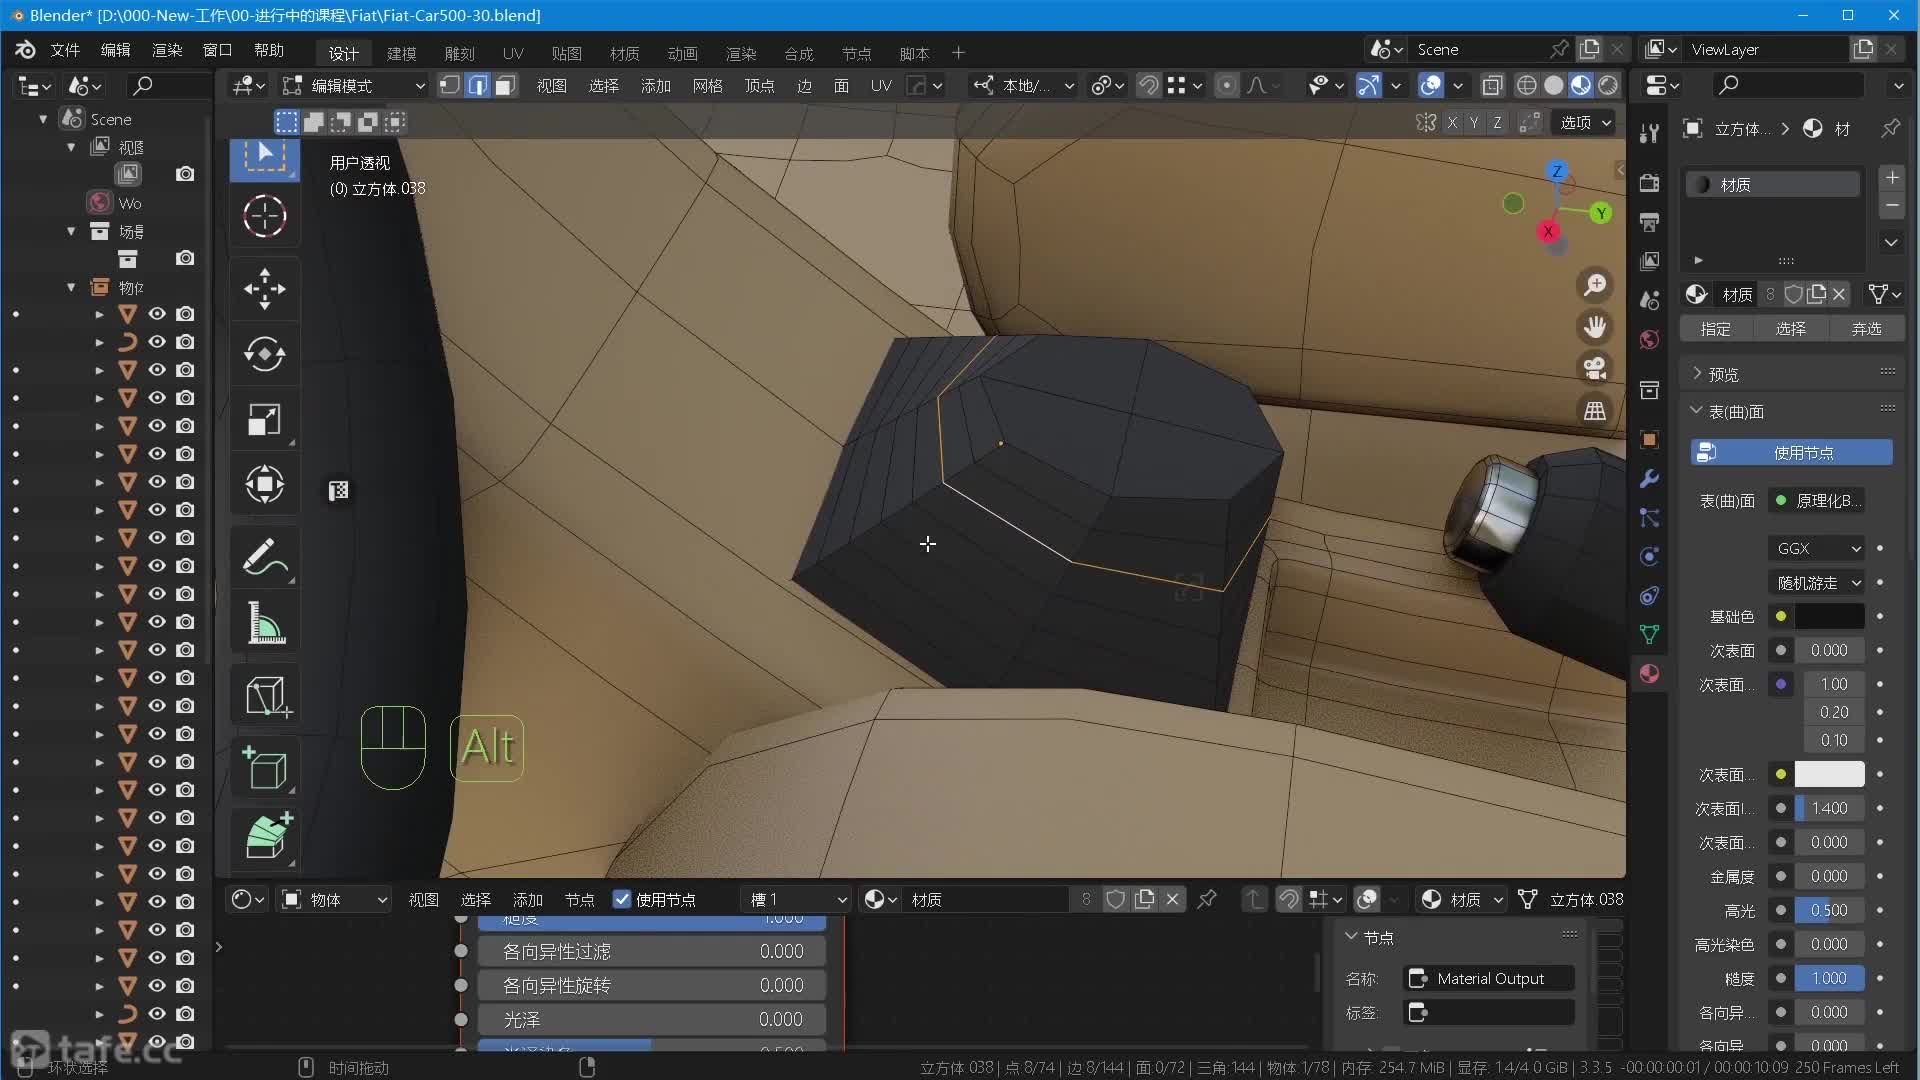Screen dimensions: 1920x1080
Task: Open Modifier properties wrench tab
Action: [1649, 478]
